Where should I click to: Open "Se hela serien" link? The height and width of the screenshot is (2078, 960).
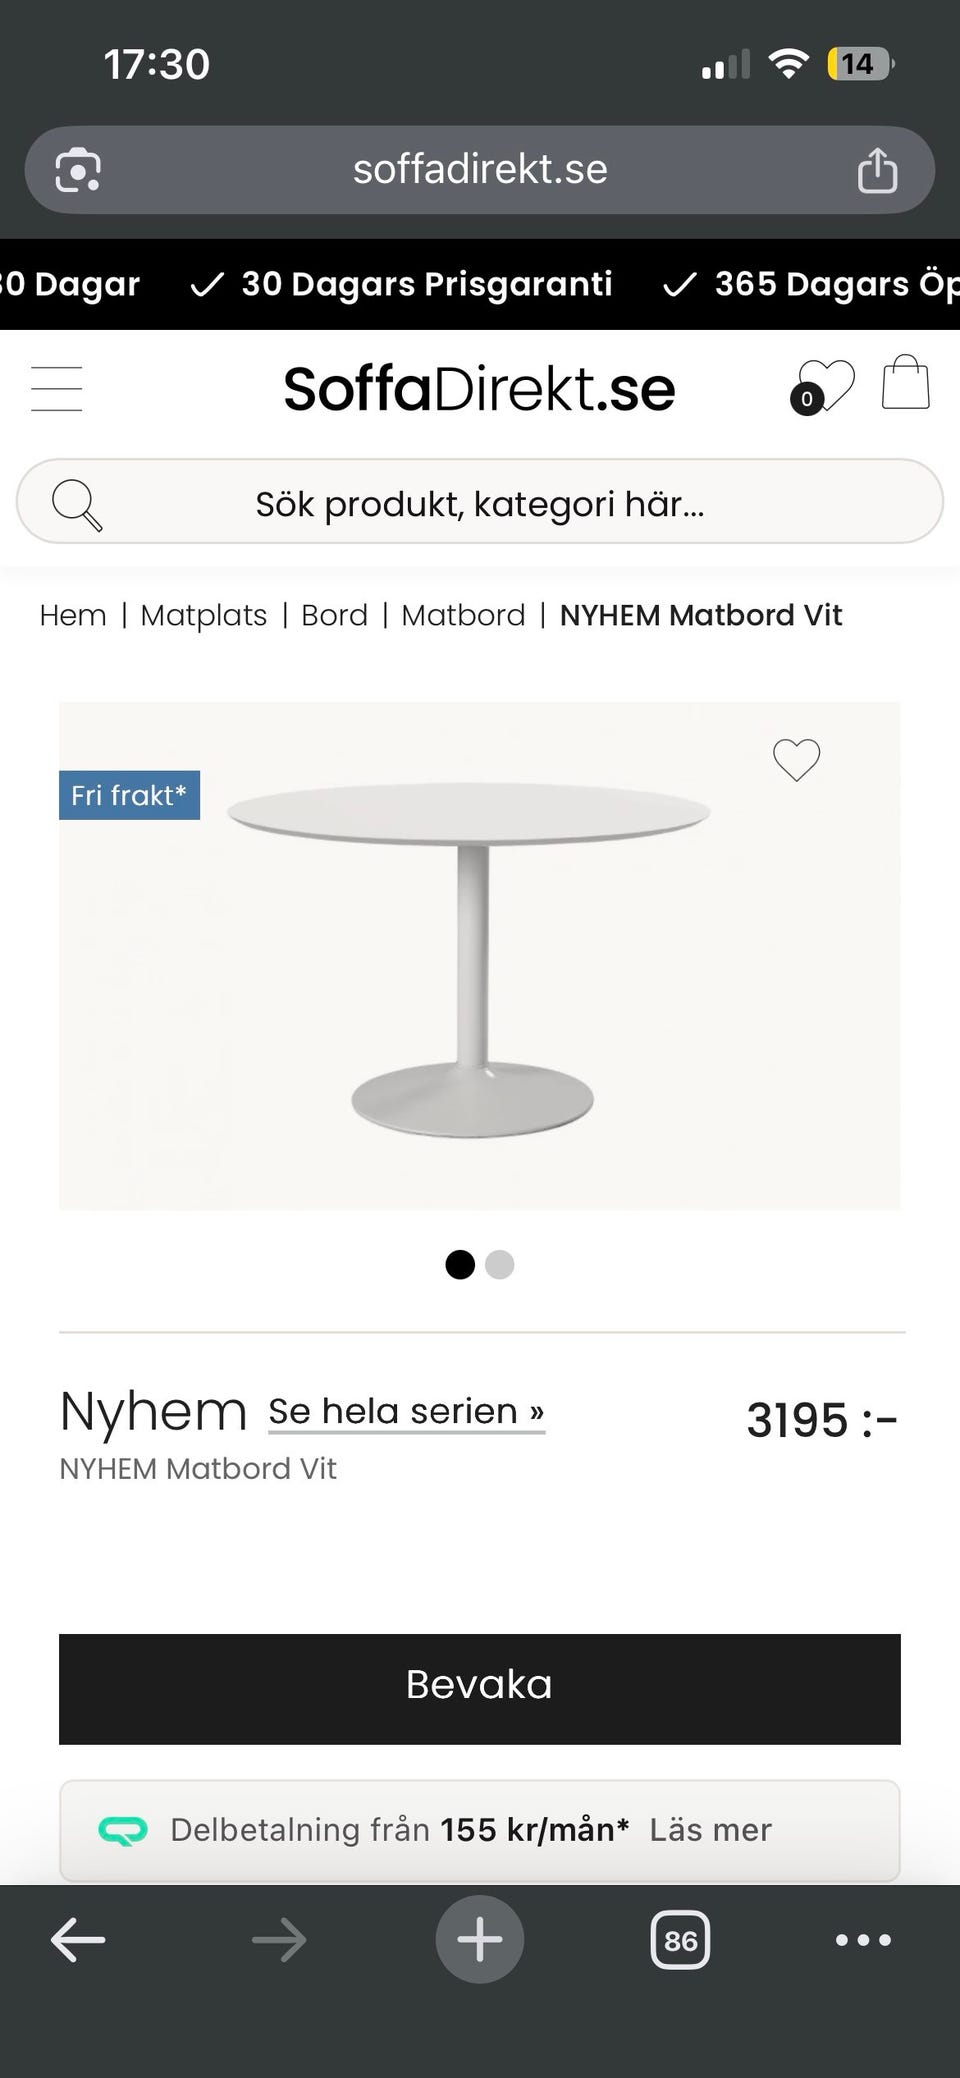tap(406, 1411)
